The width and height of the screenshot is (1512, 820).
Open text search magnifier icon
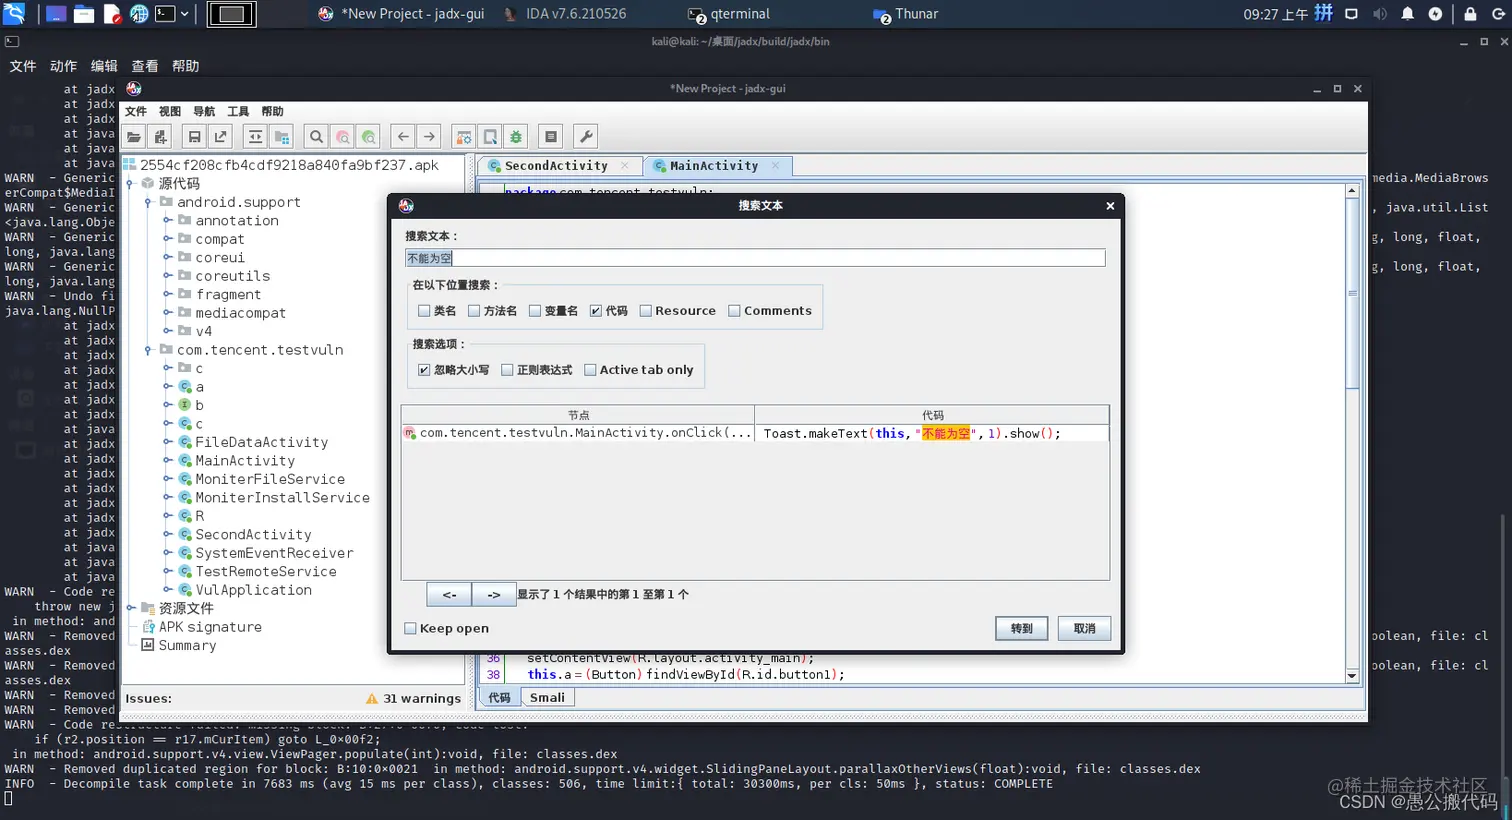[316, 137]
